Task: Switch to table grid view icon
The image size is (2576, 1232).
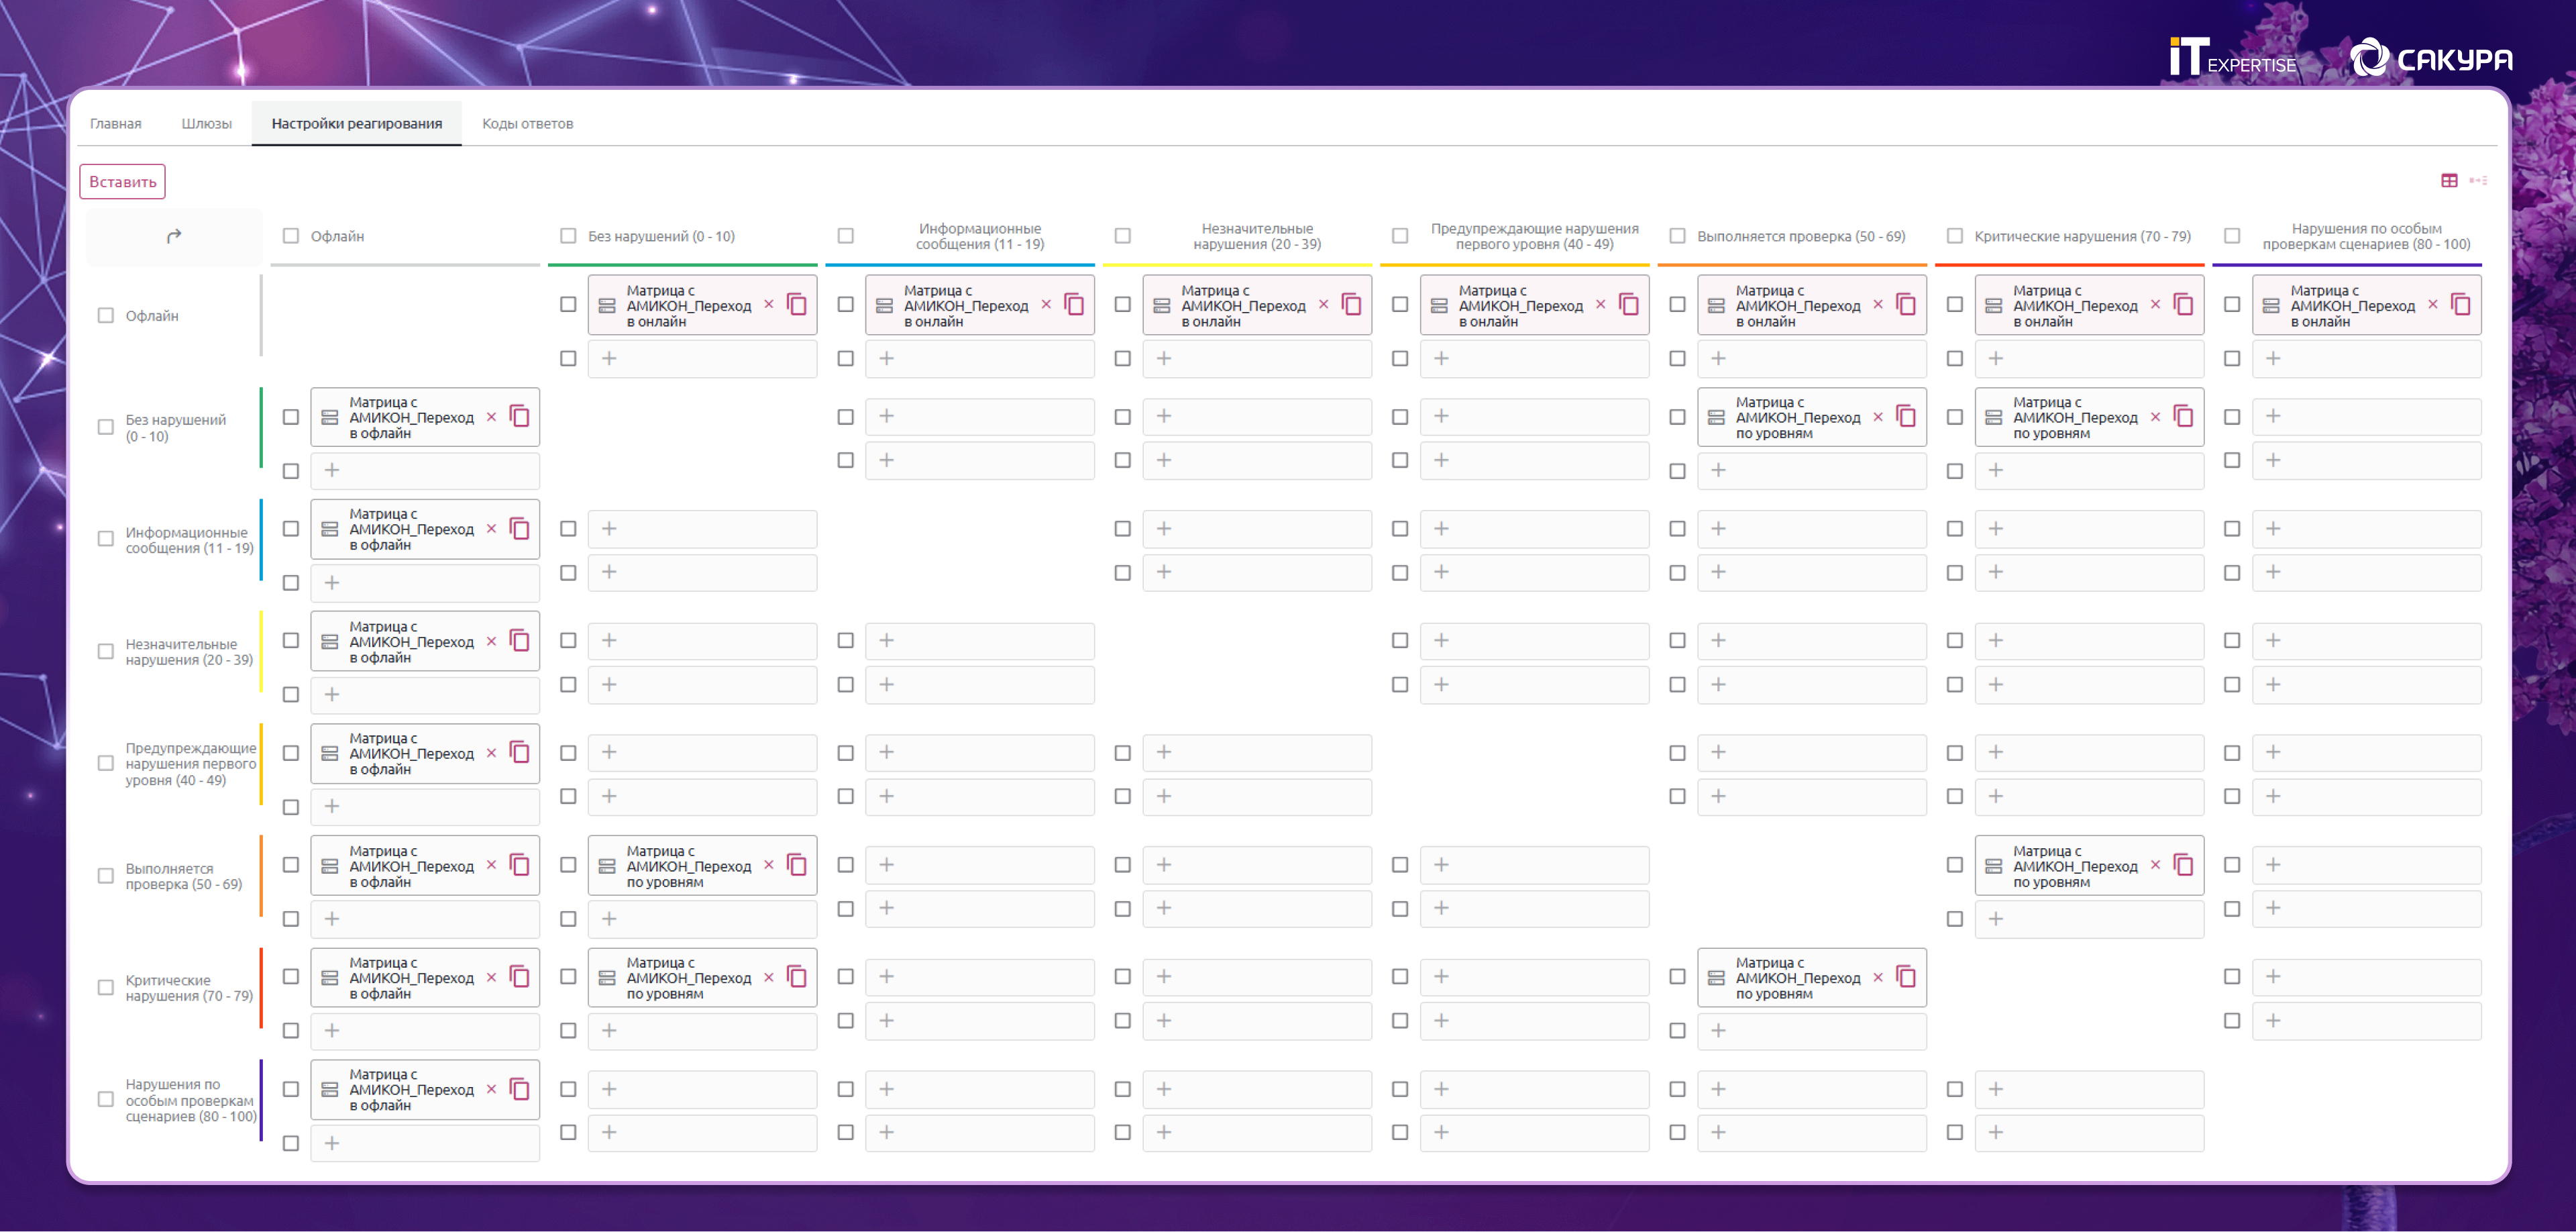Action: (x=2449, y=180)
